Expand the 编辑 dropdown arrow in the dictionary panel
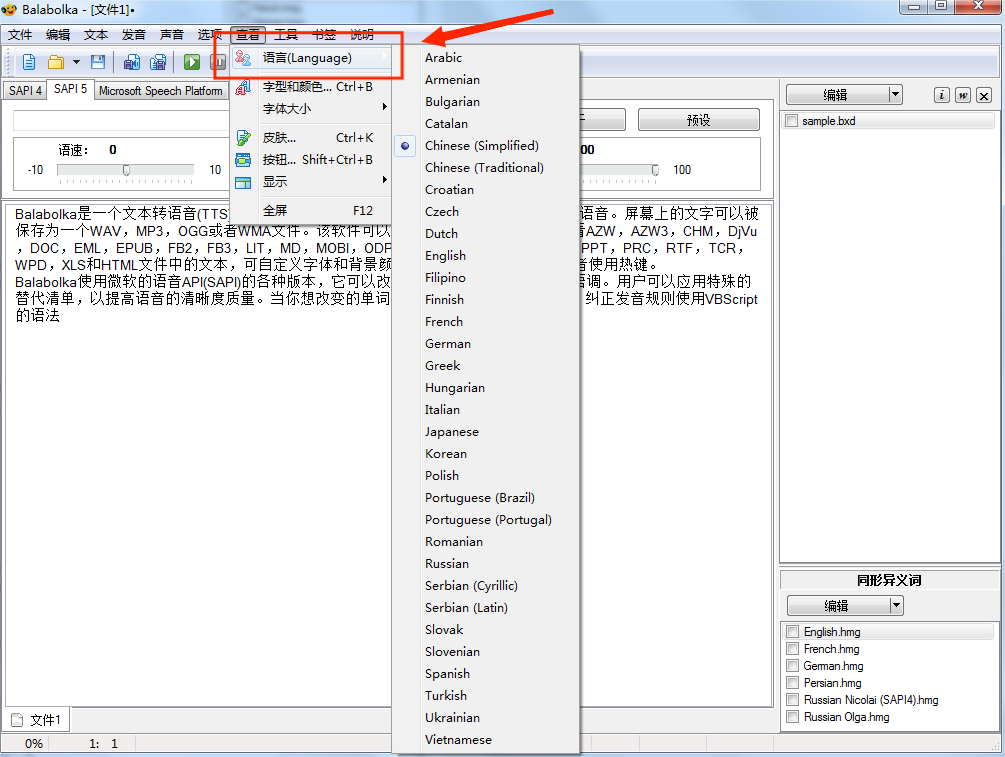The width and height of the screenshot is (1005, 757). (x=895, y=95)
